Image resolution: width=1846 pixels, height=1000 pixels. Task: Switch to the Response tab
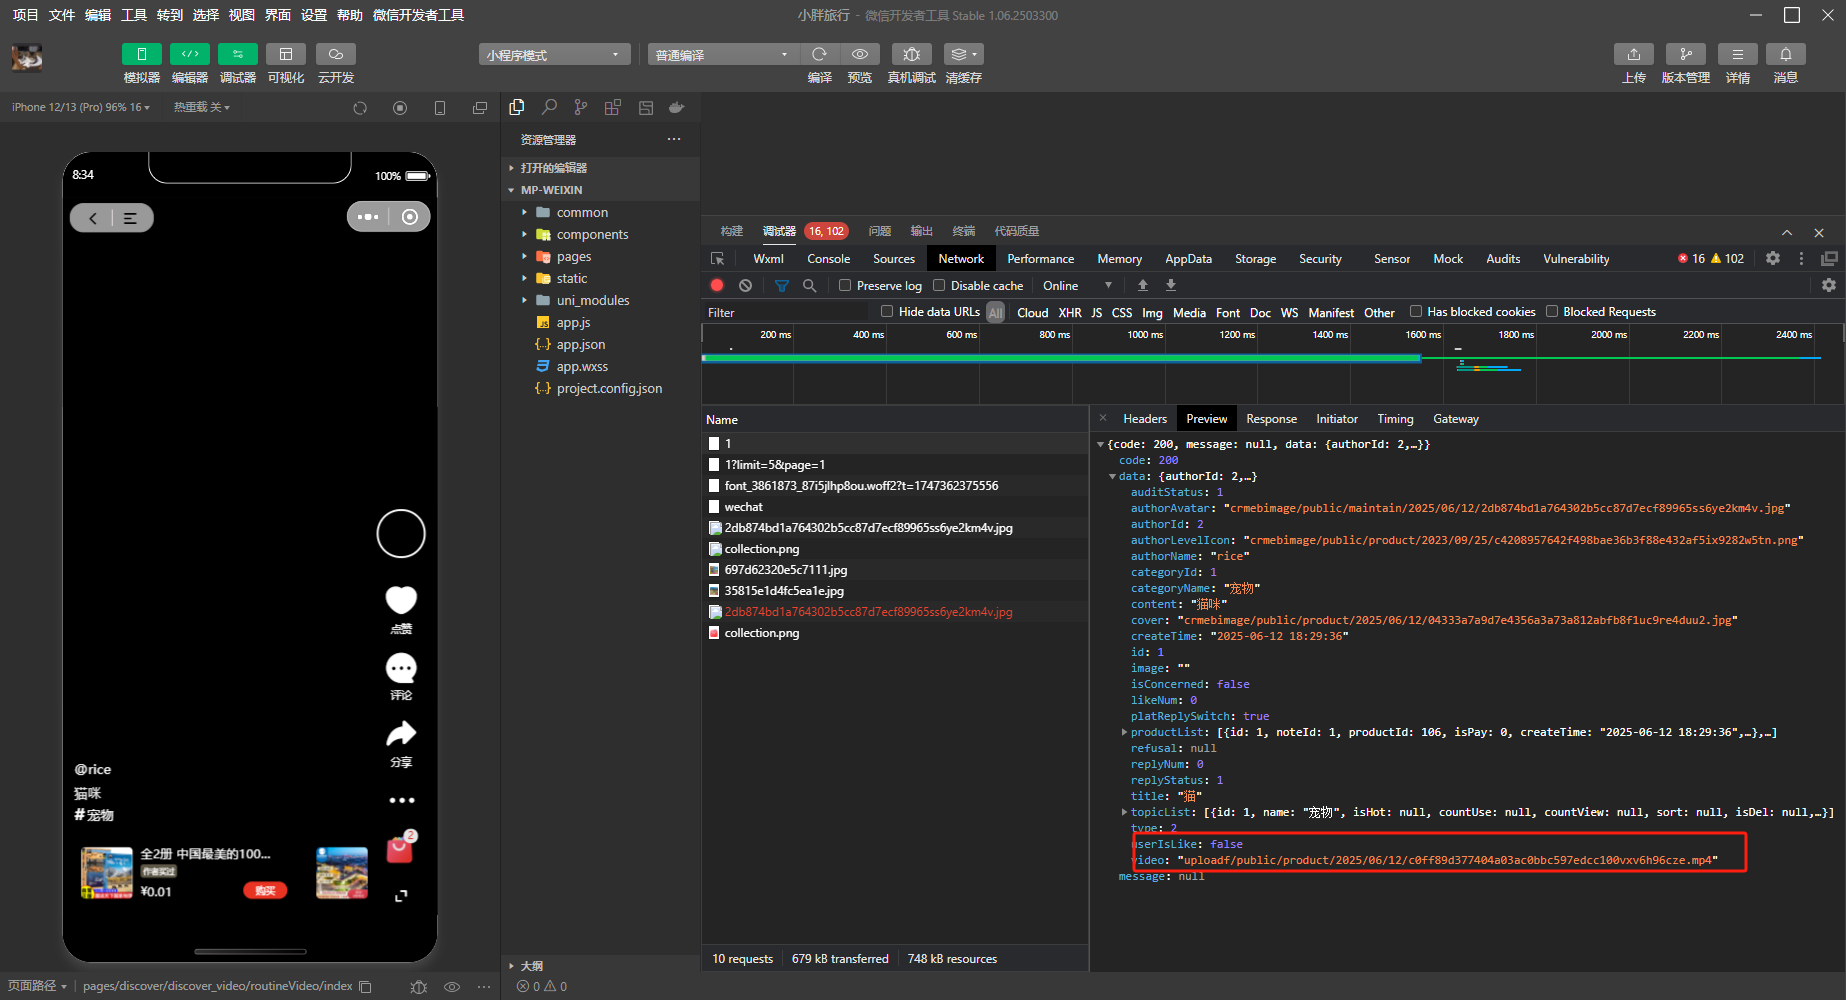click(x=1271, y=418)
